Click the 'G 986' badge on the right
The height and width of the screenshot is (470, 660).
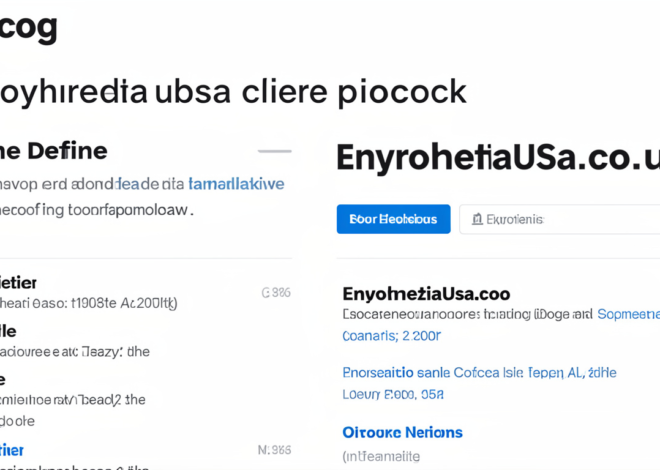[x=275, y=293]
